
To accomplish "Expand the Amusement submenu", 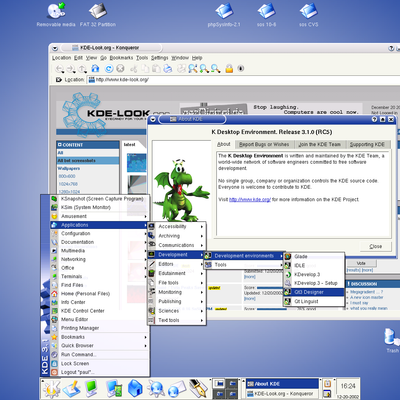I will (99, 216).
